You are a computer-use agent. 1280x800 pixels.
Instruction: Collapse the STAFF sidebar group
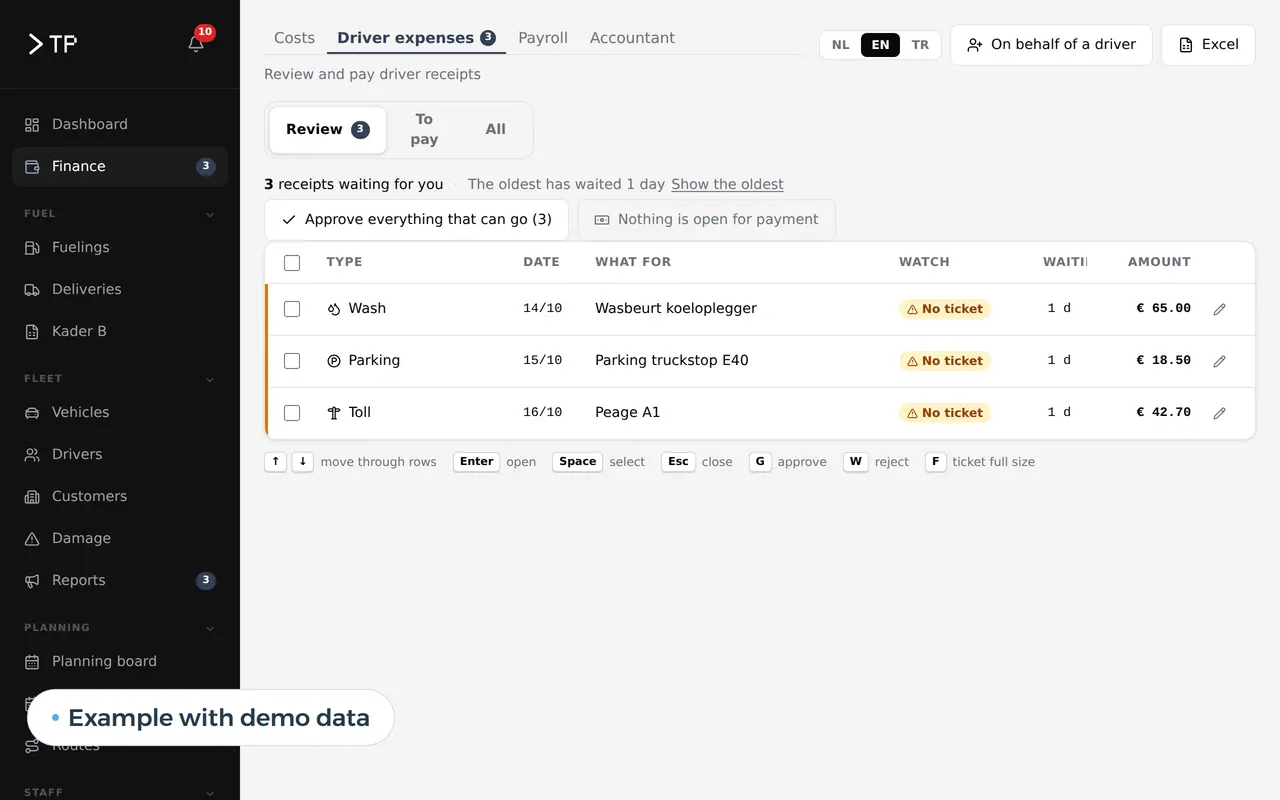[210, 793]
